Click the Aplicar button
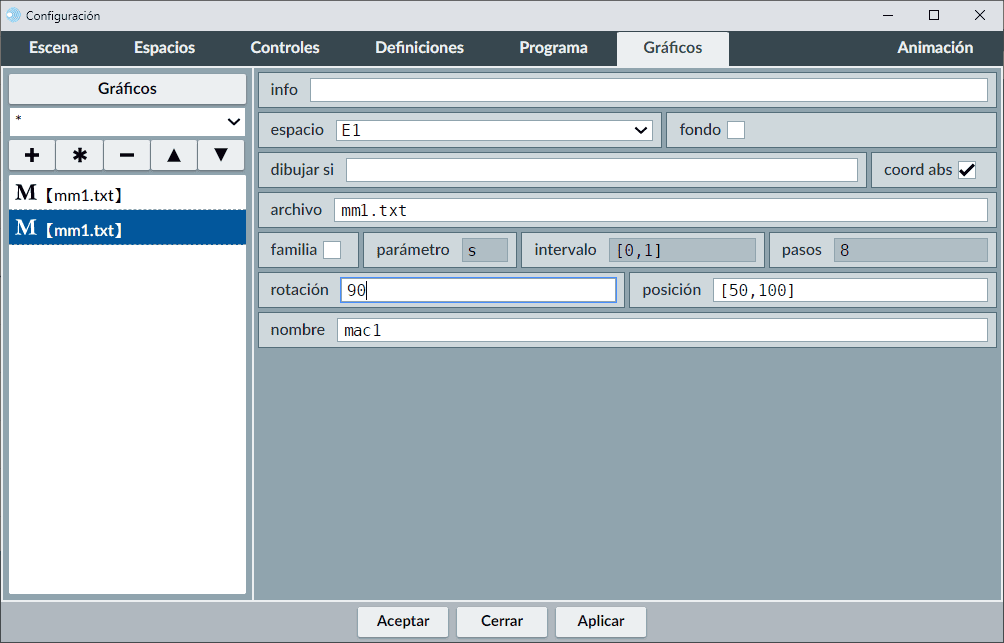The image size is (1004, 643). (x=600, y=621)
